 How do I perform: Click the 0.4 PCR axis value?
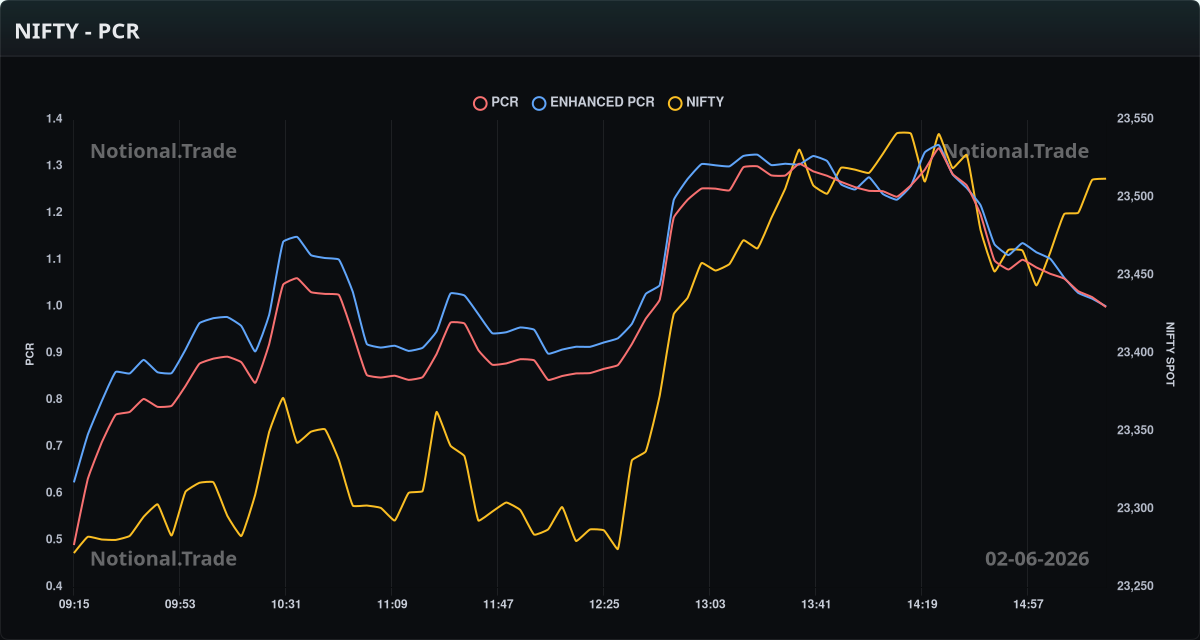54,586
